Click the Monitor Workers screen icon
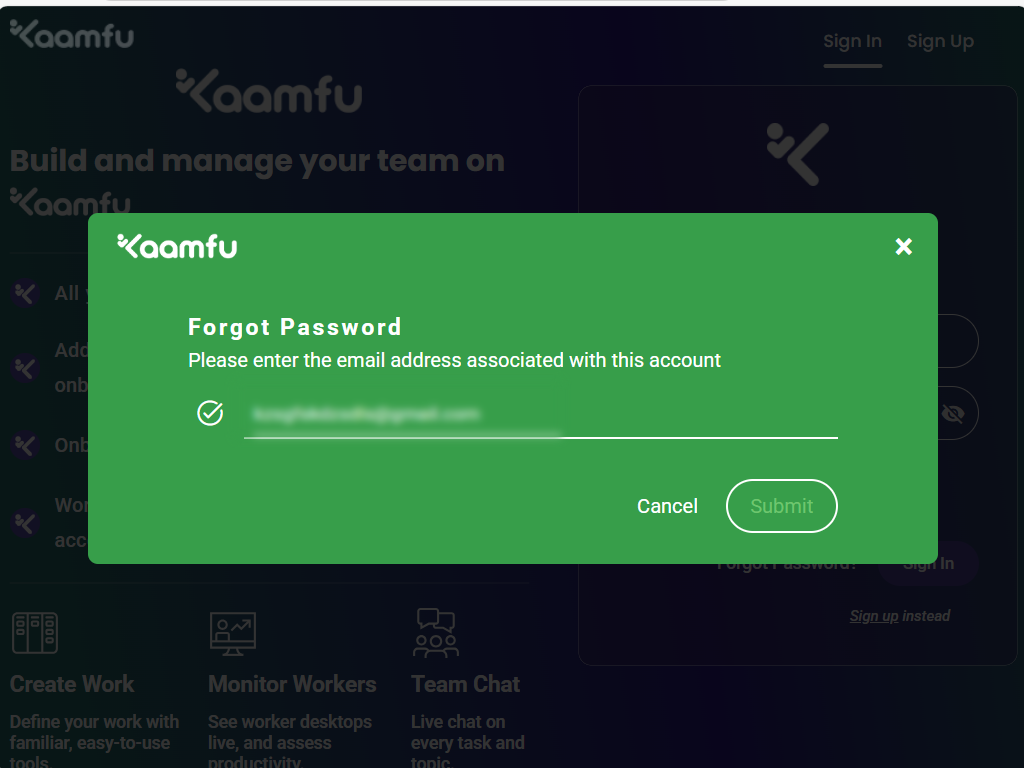 (233, 633)
